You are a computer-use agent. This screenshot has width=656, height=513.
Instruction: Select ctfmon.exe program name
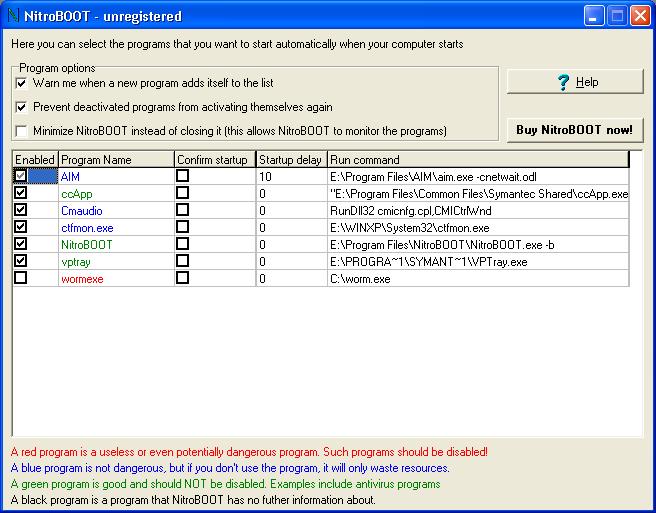[87, 228]
